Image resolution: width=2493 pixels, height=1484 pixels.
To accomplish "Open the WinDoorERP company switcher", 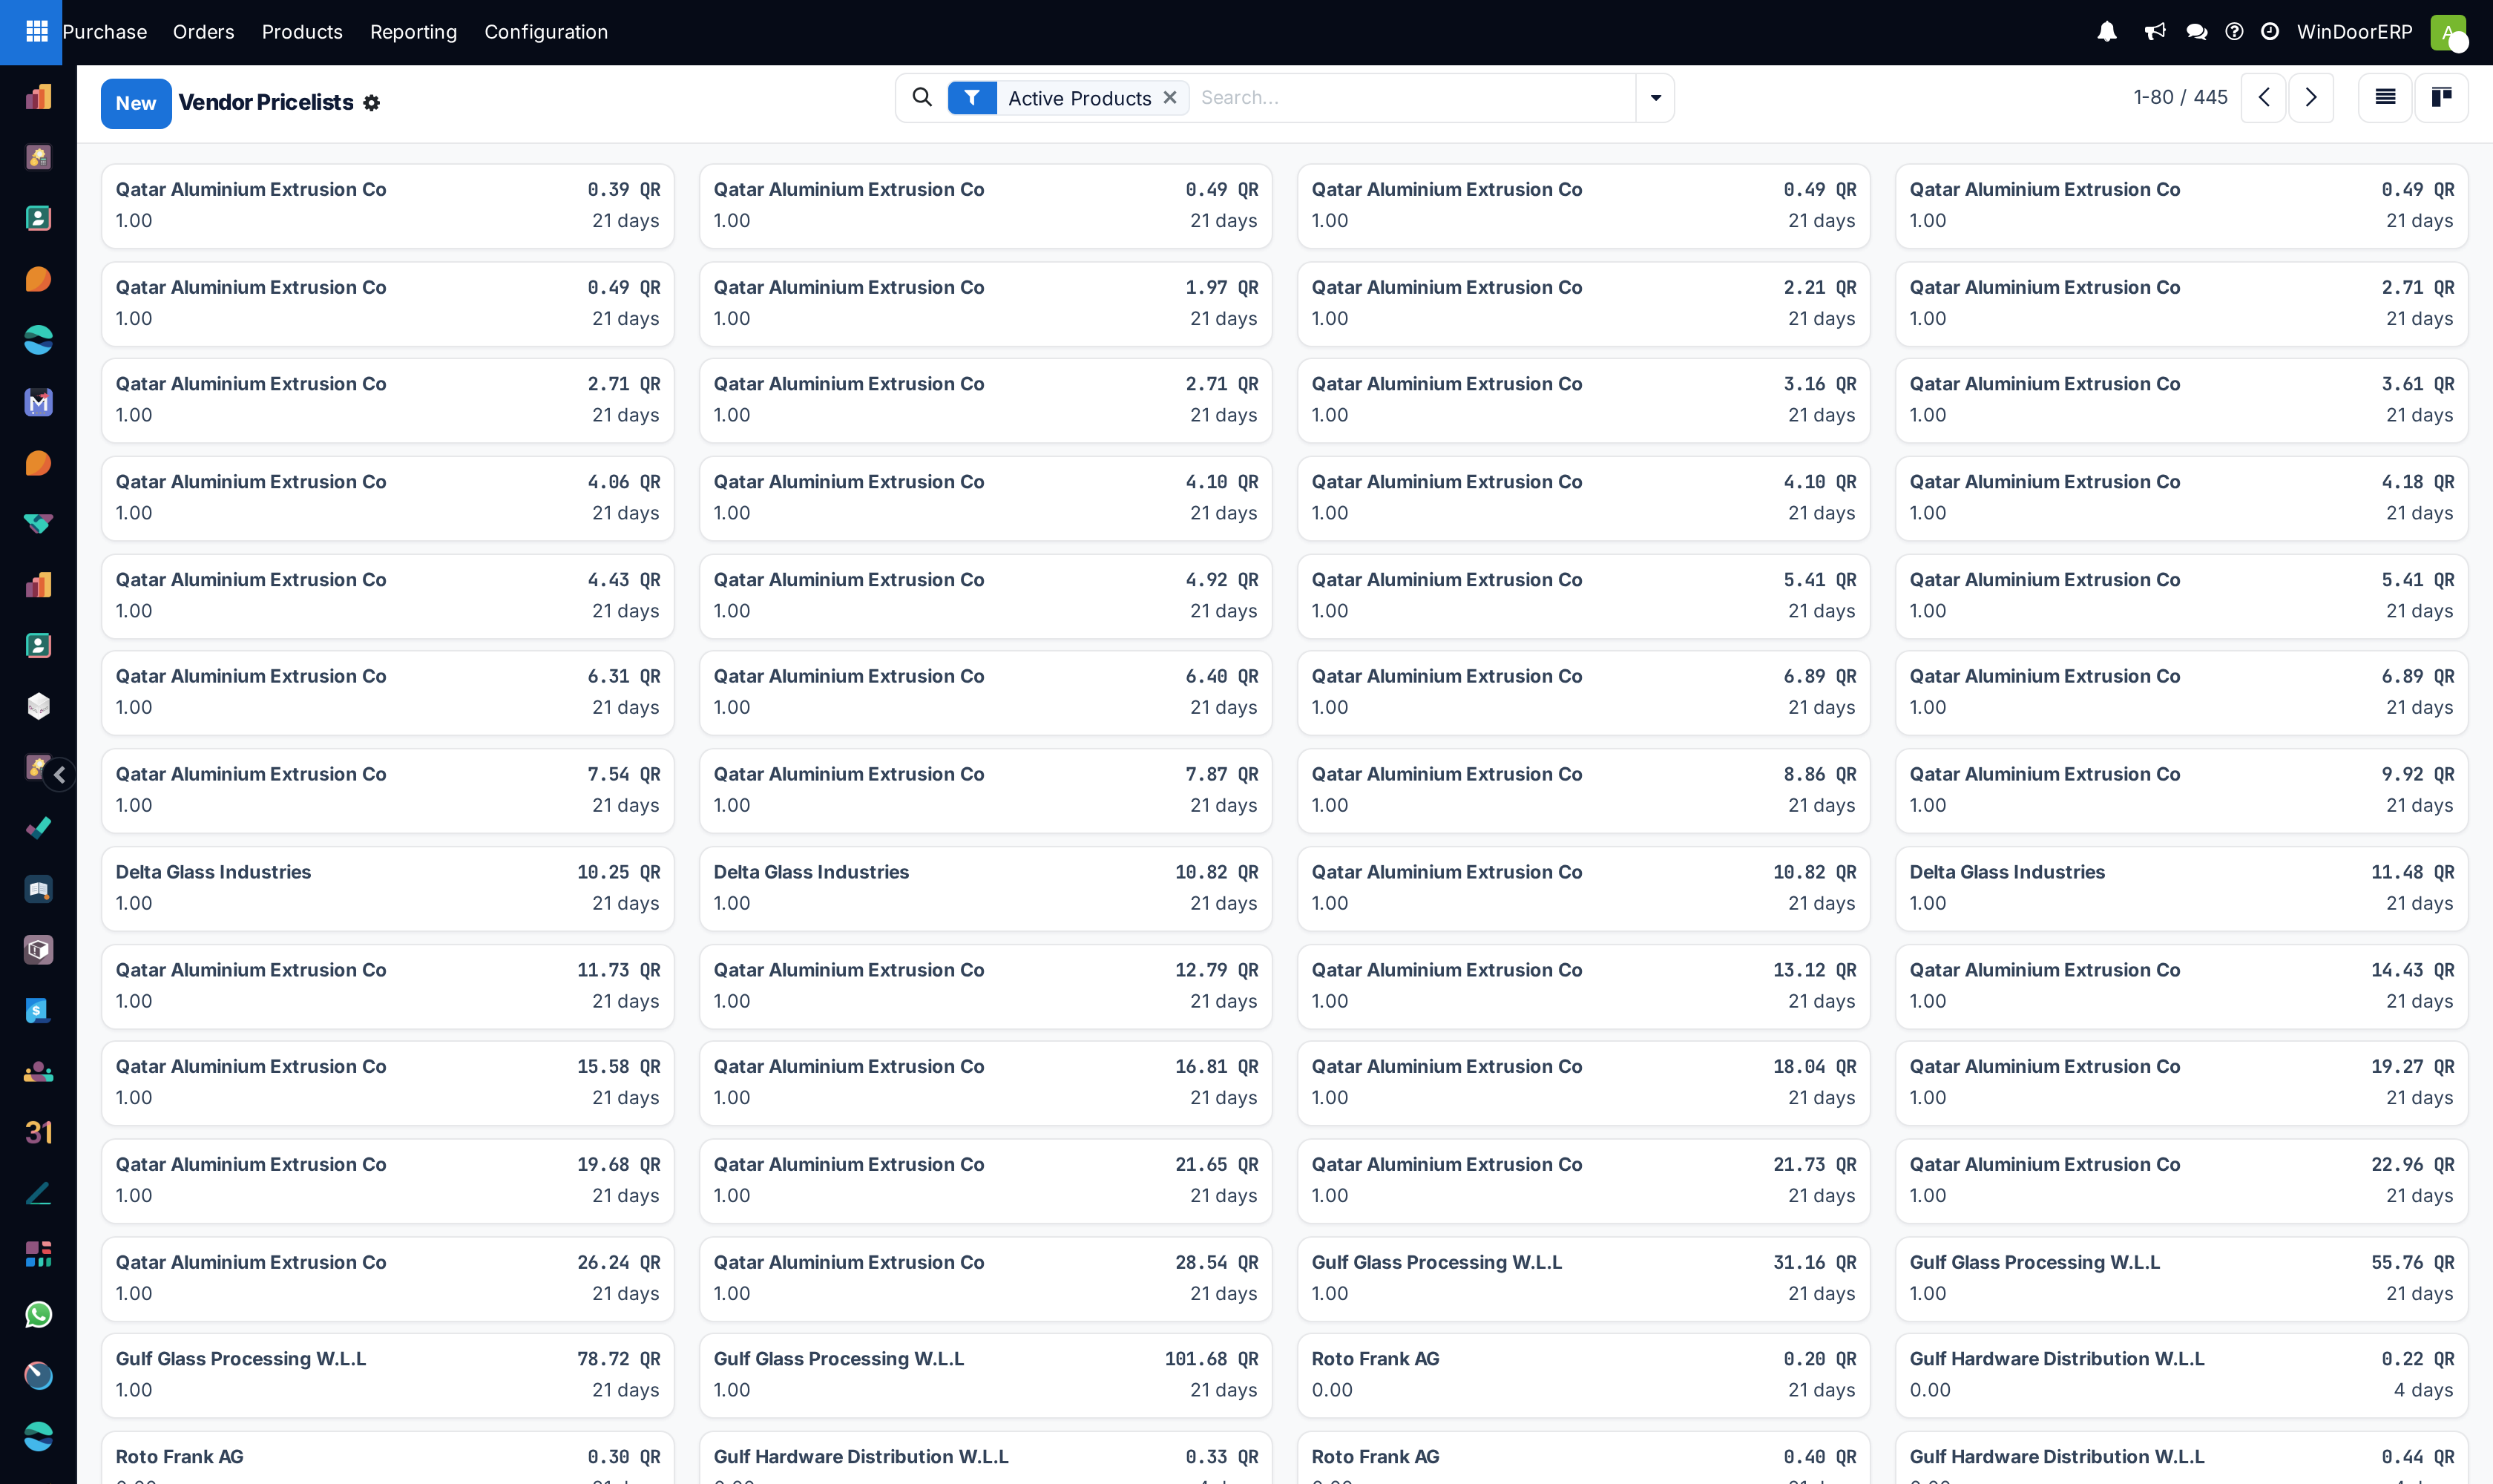I will coord(2354,32).
